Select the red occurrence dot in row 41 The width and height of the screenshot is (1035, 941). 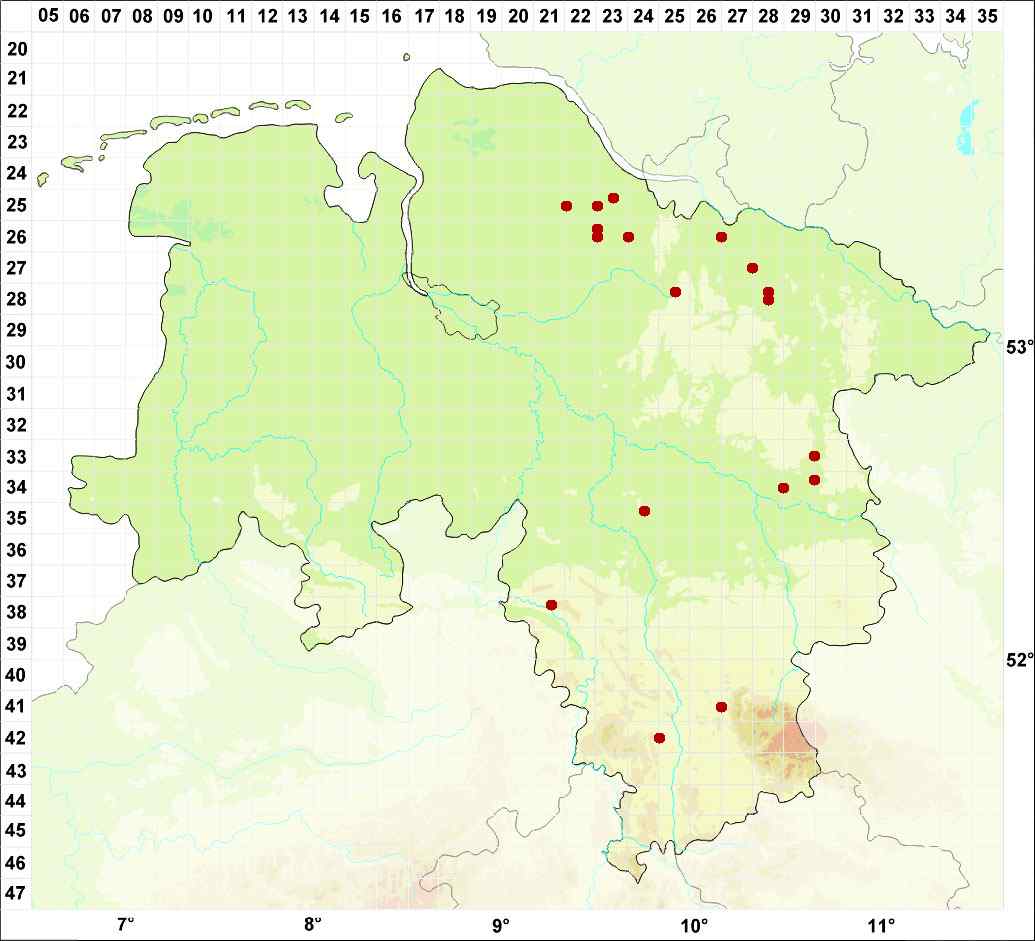pos(721,707)
